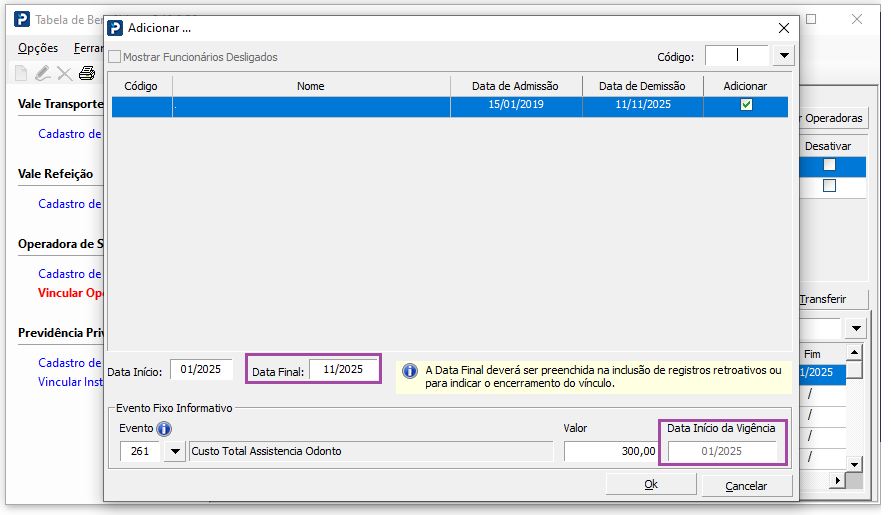Click the Delete X icon in background toolbar
This screenshot has width=891, height=515.
point(65,74)
